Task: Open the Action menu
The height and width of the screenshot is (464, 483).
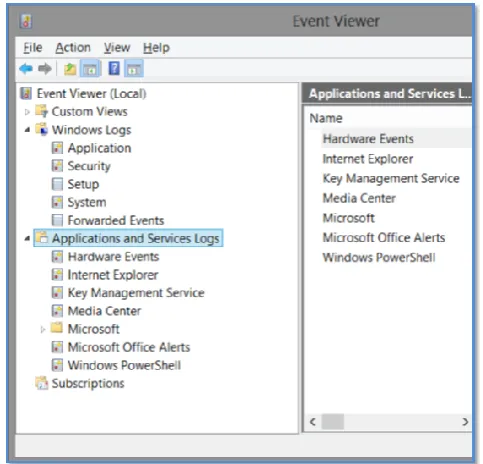Action: [73, 48]
